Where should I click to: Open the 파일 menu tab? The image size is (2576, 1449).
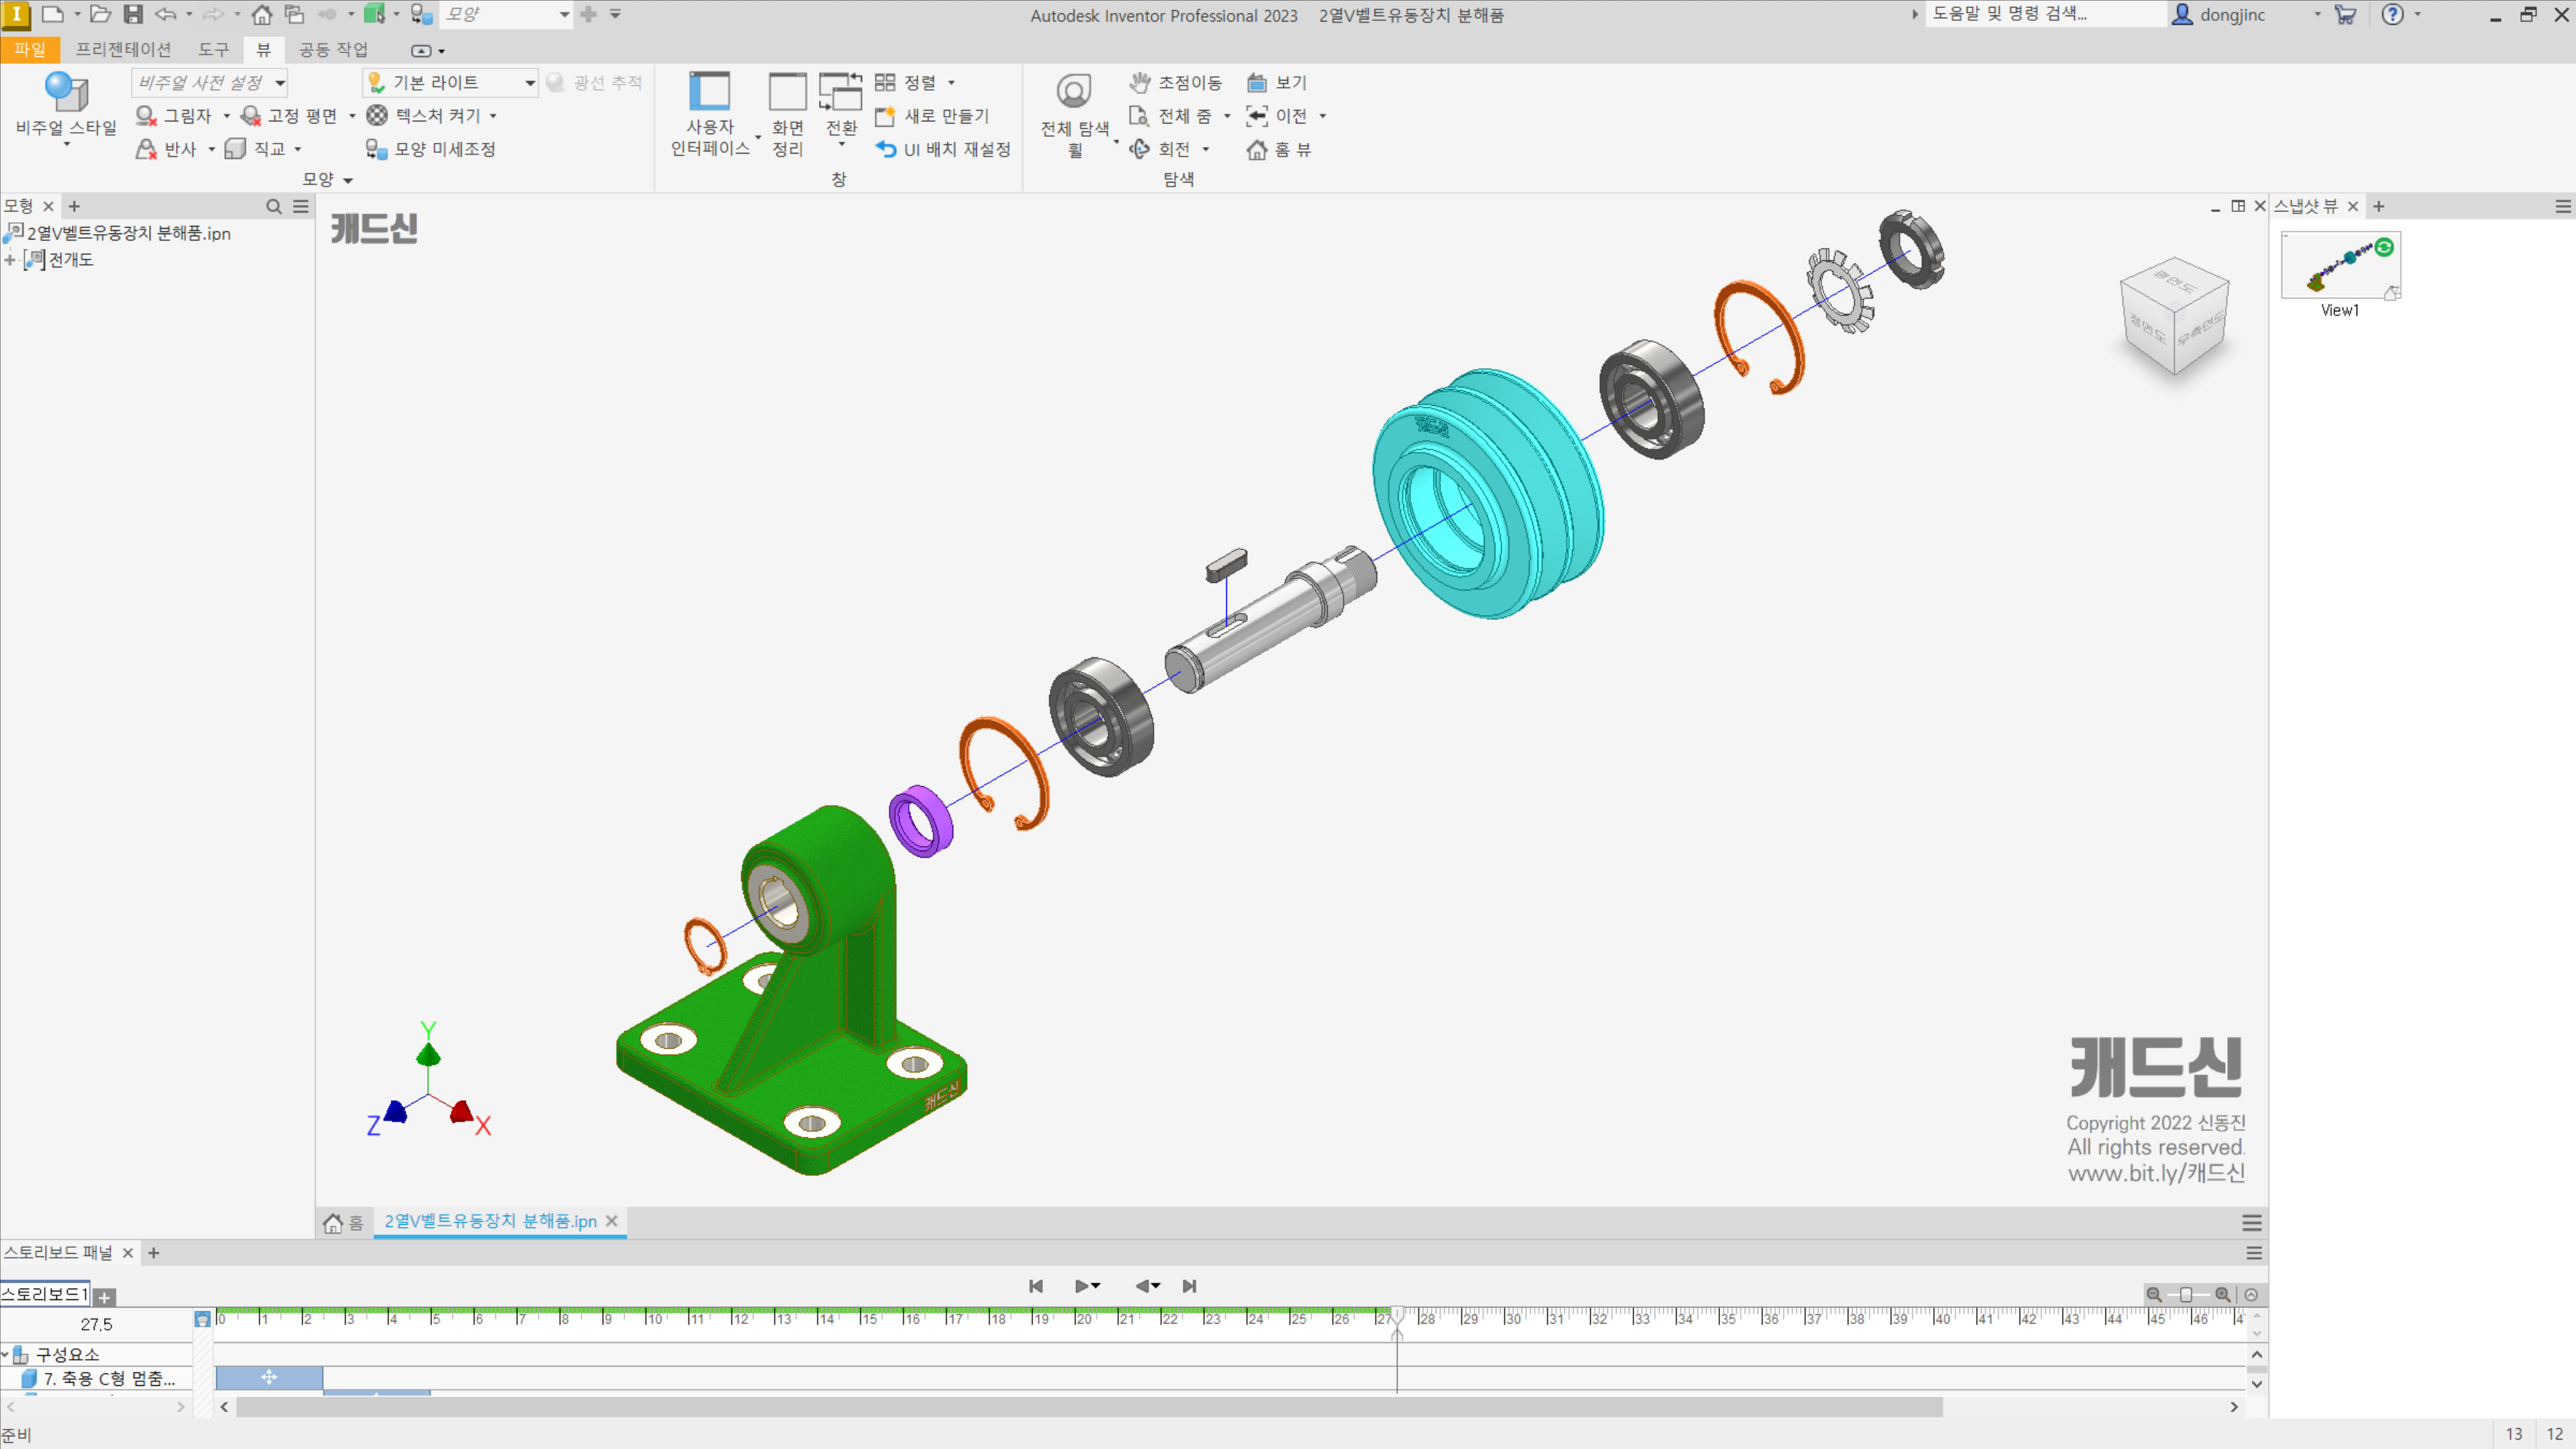click(x=30, y=49)
